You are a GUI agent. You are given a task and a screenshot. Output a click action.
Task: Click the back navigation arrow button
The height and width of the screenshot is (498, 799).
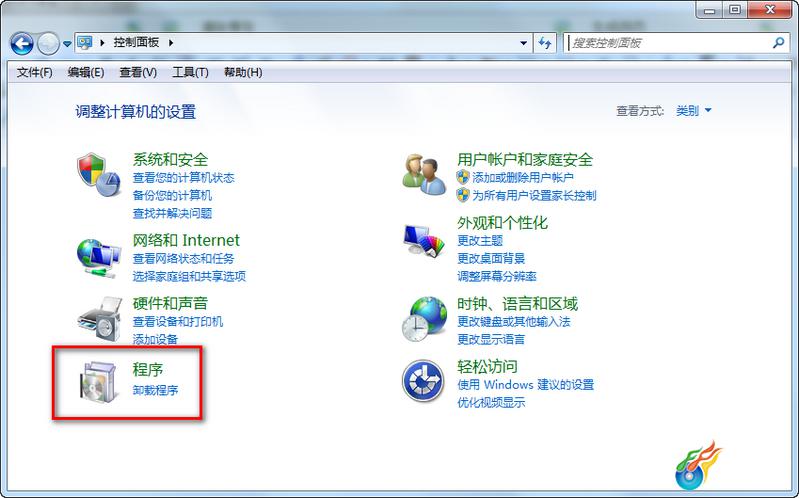(x=22, y=44)
